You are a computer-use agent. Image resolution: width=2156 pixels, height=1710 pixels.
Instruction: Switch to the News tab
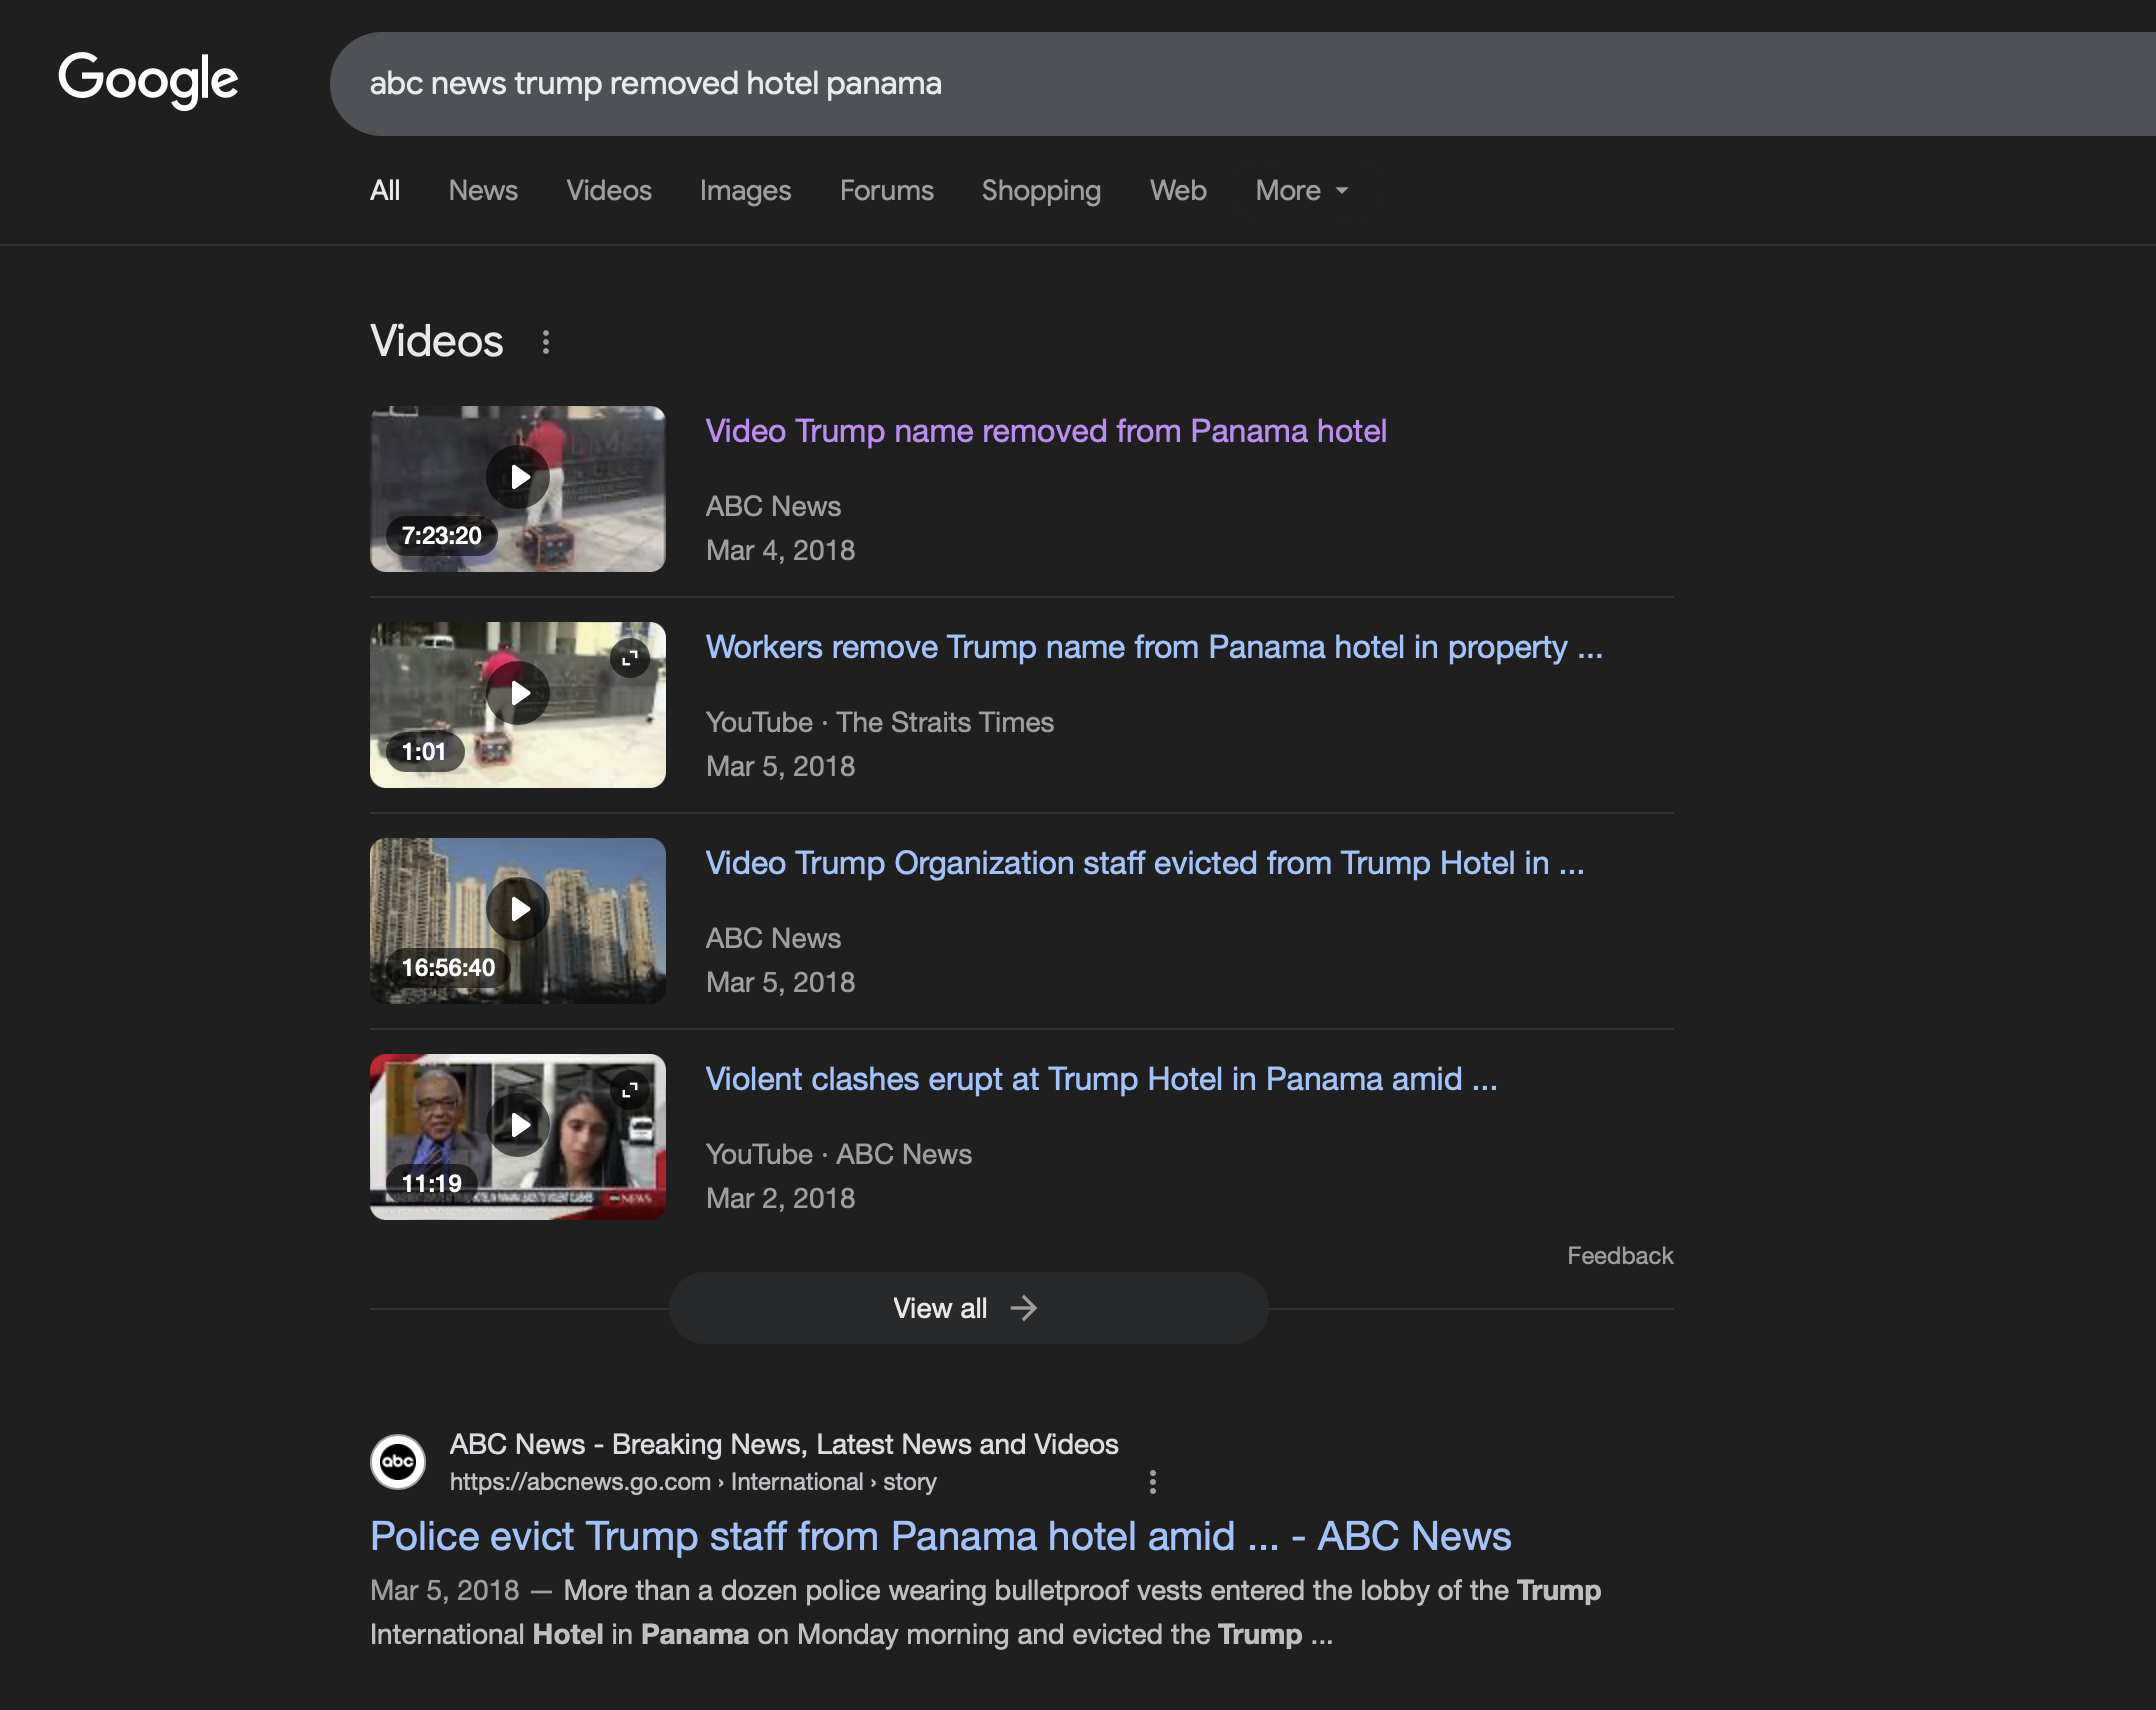tap(483, 191)
